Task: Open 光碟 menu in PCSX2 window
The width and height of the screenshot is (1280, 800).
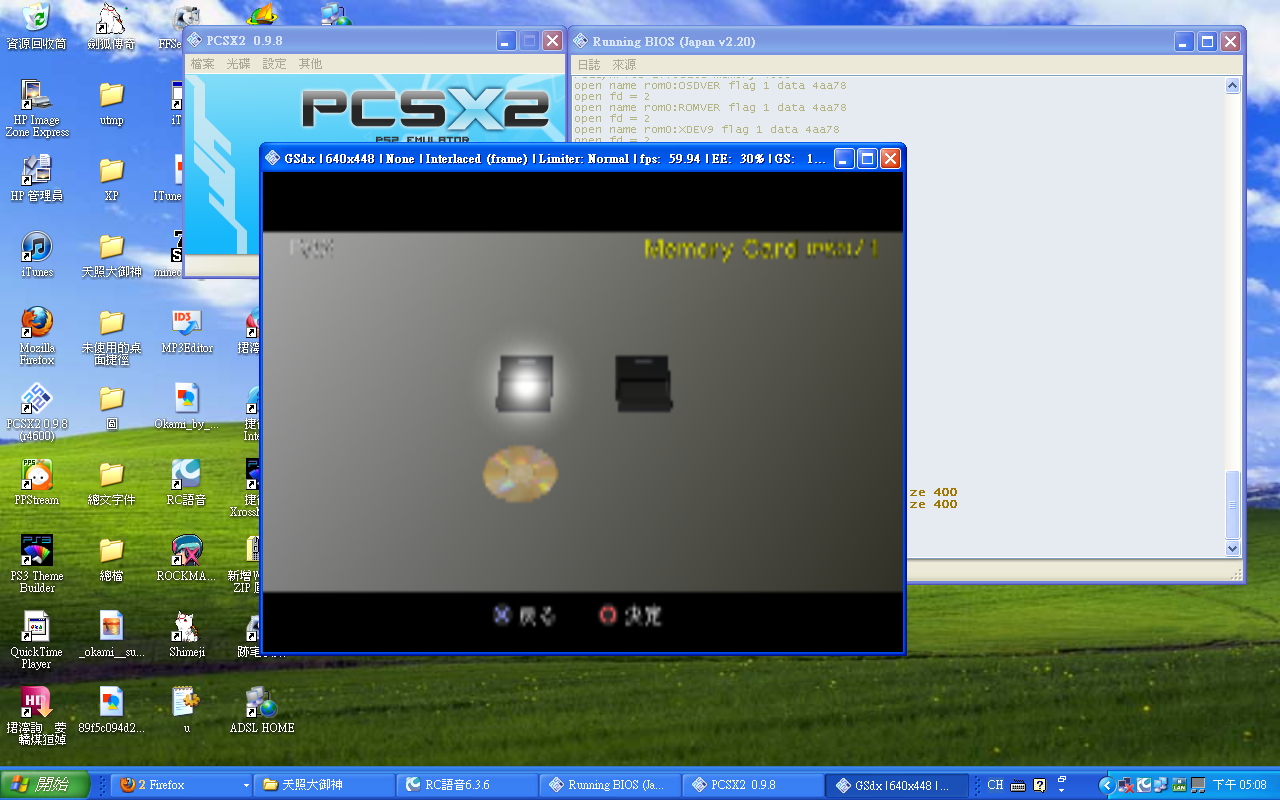Action: [238, 63]
